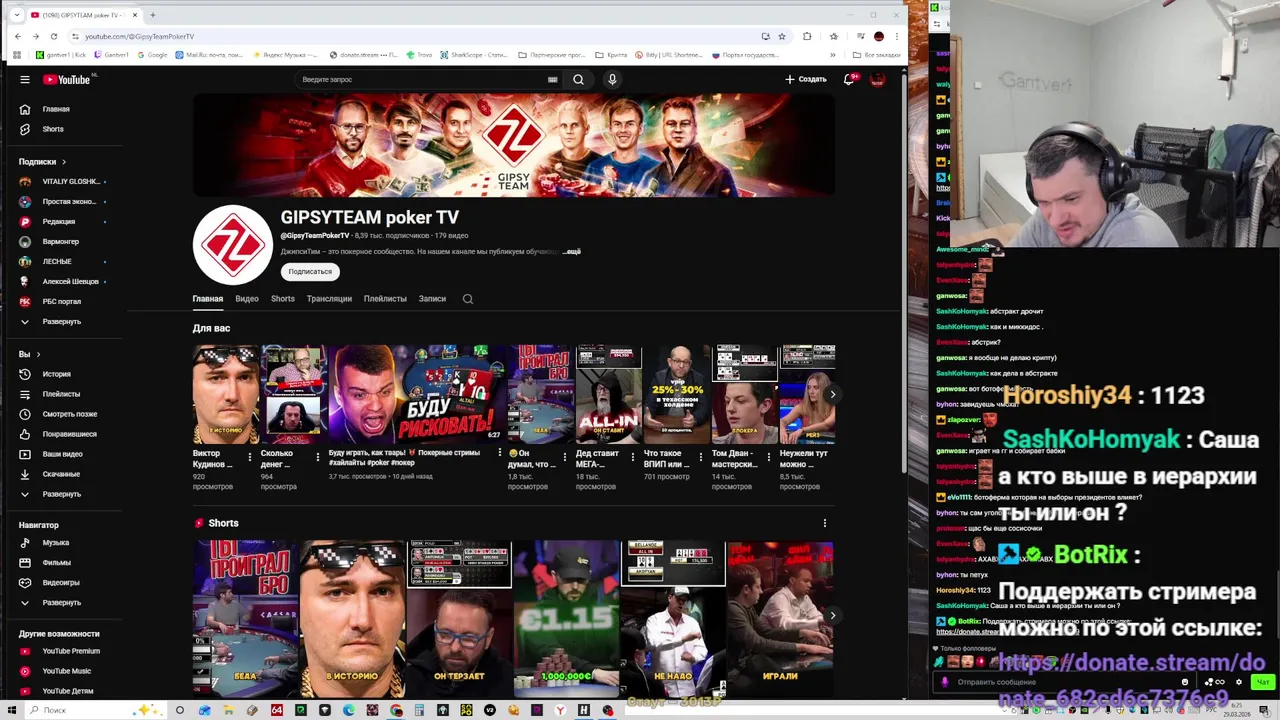The height and width of the screenshot is (720, 1280).
Task: Select the Записи channel tab
Action: click(x=432, y=298)
